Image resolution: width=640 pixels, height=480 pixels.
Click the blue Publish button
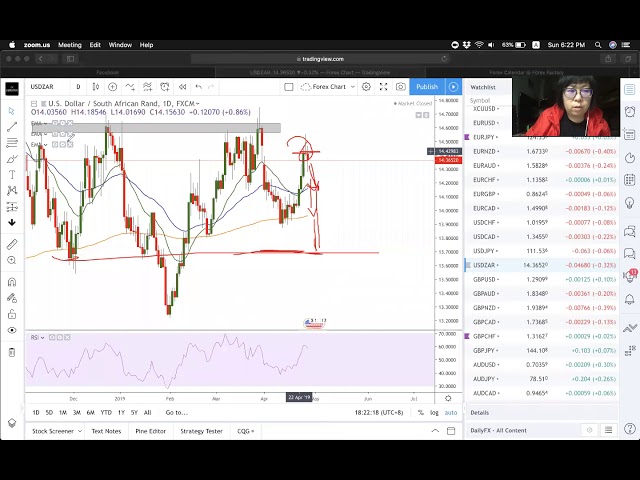(427, 87)
